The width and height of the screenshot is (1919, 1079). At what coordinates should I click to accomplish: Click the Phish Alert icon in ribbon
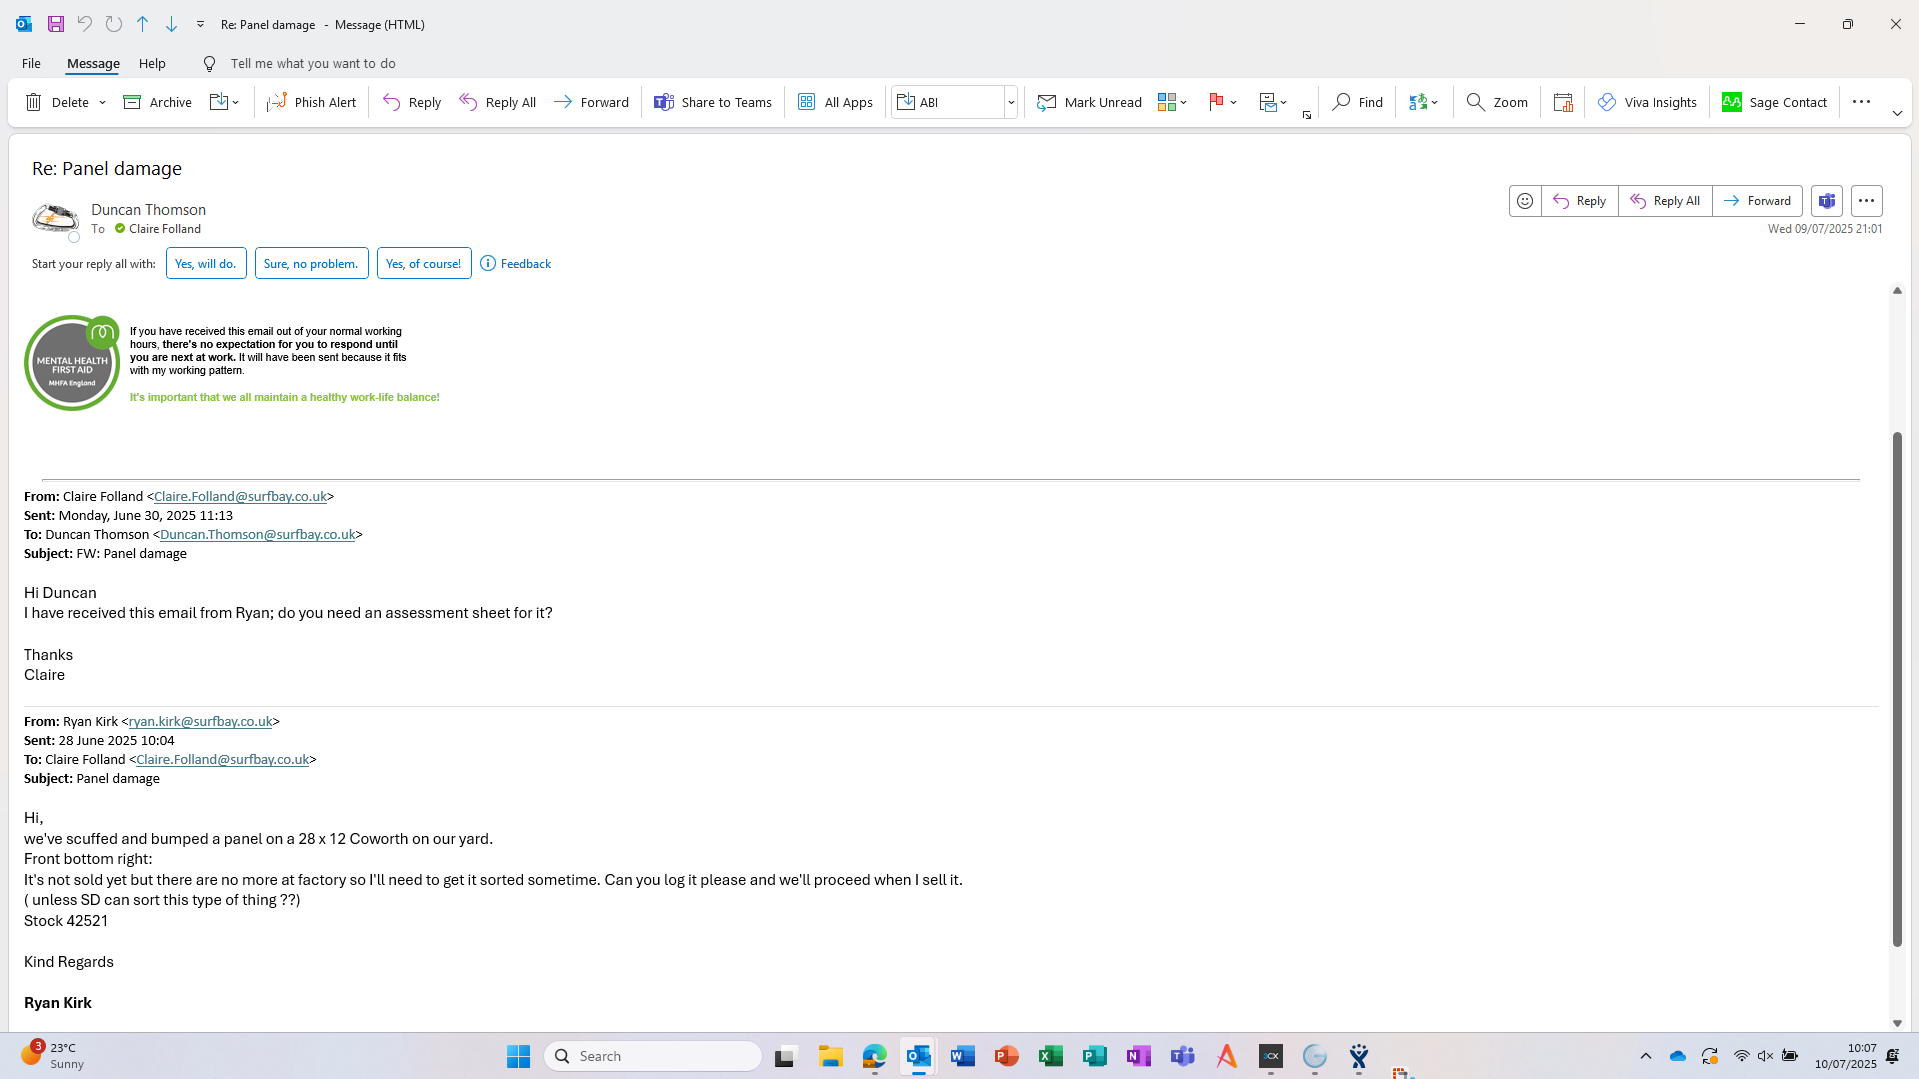[277, 102]
